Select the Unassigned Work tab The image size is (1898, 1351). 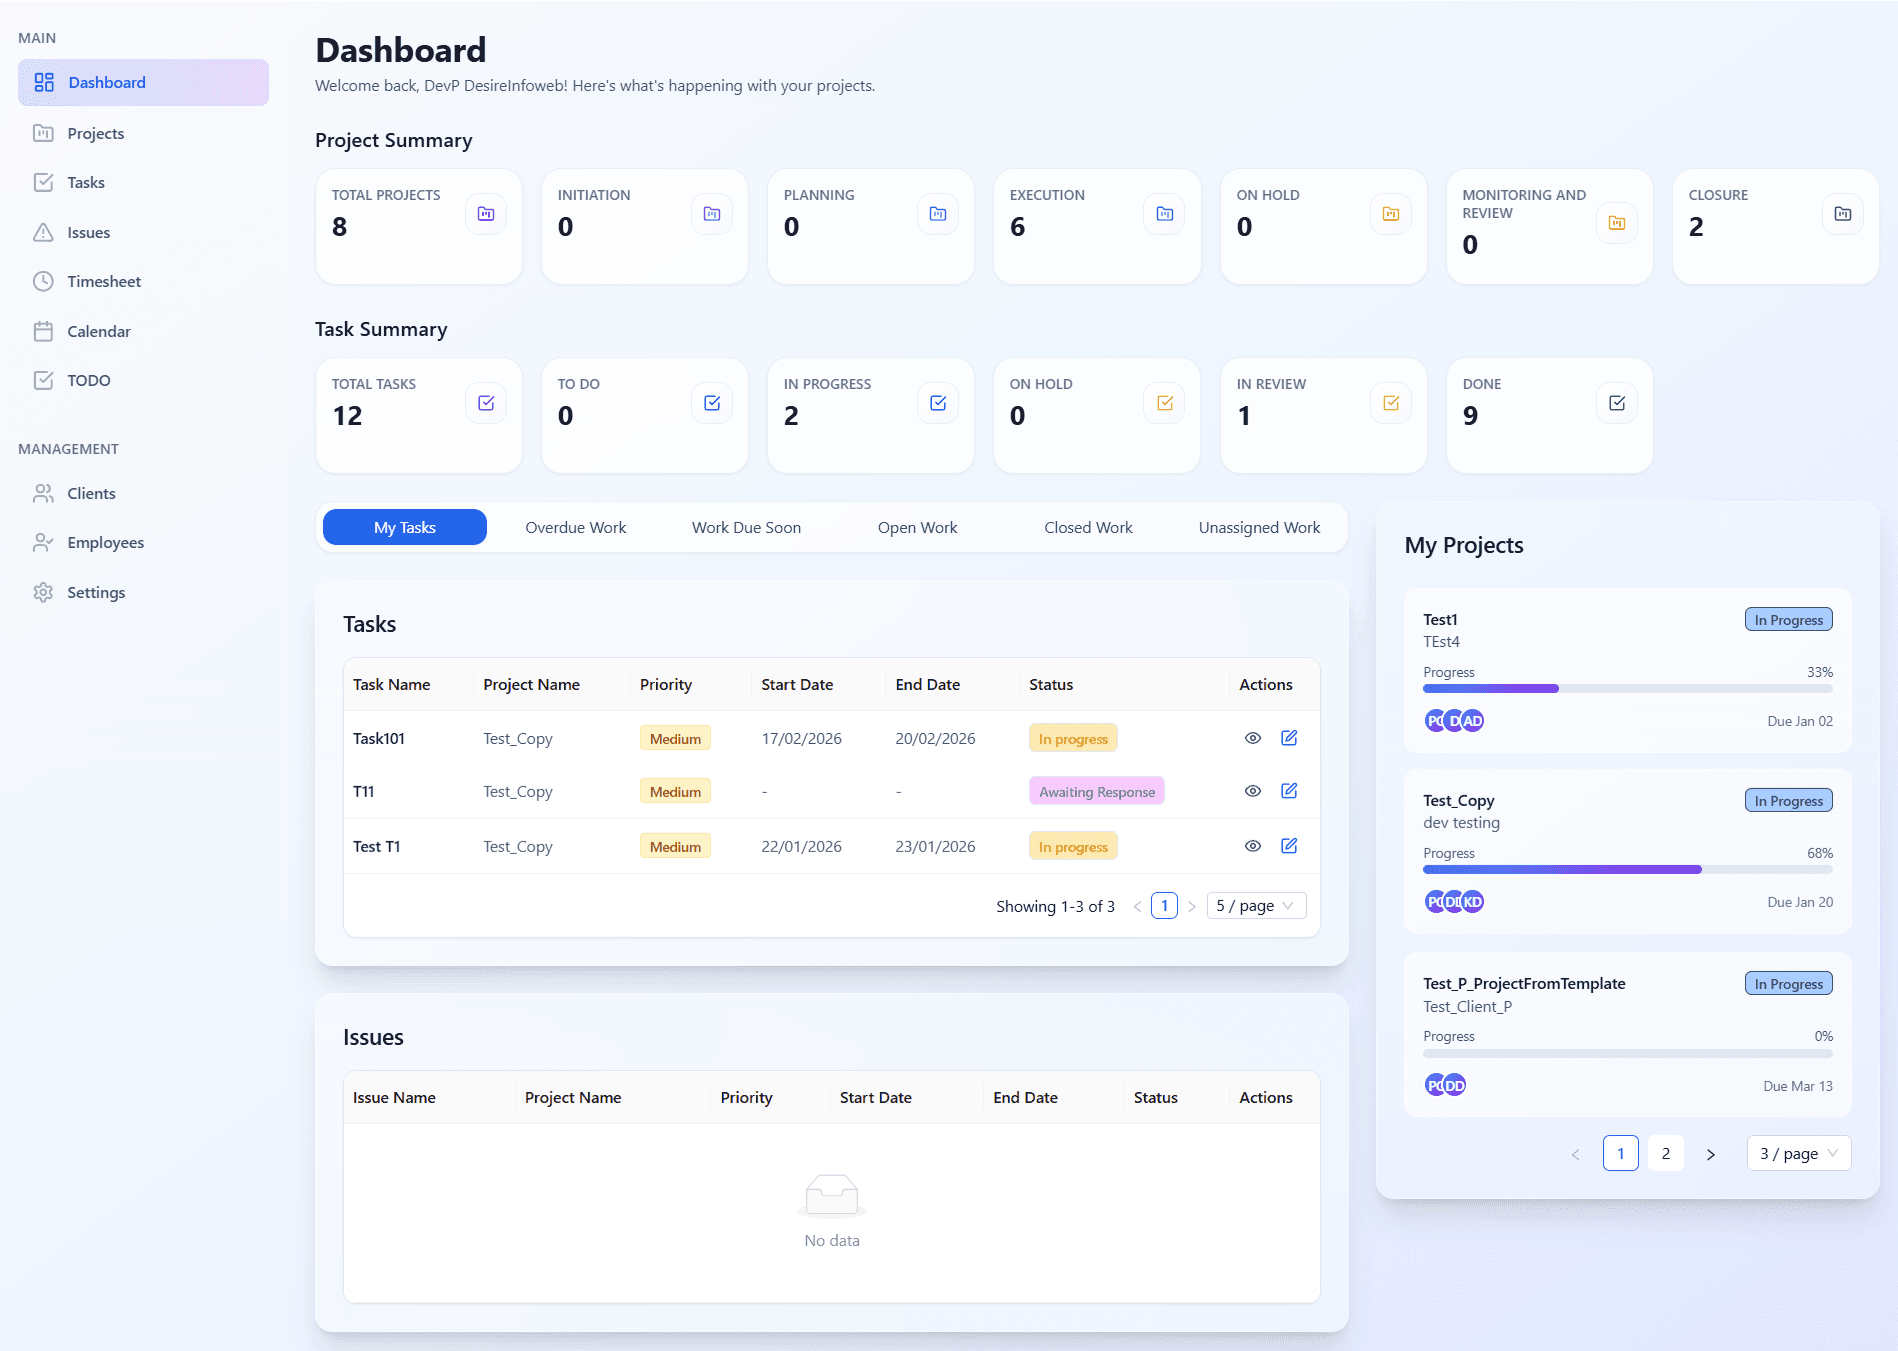point(1259,528)
